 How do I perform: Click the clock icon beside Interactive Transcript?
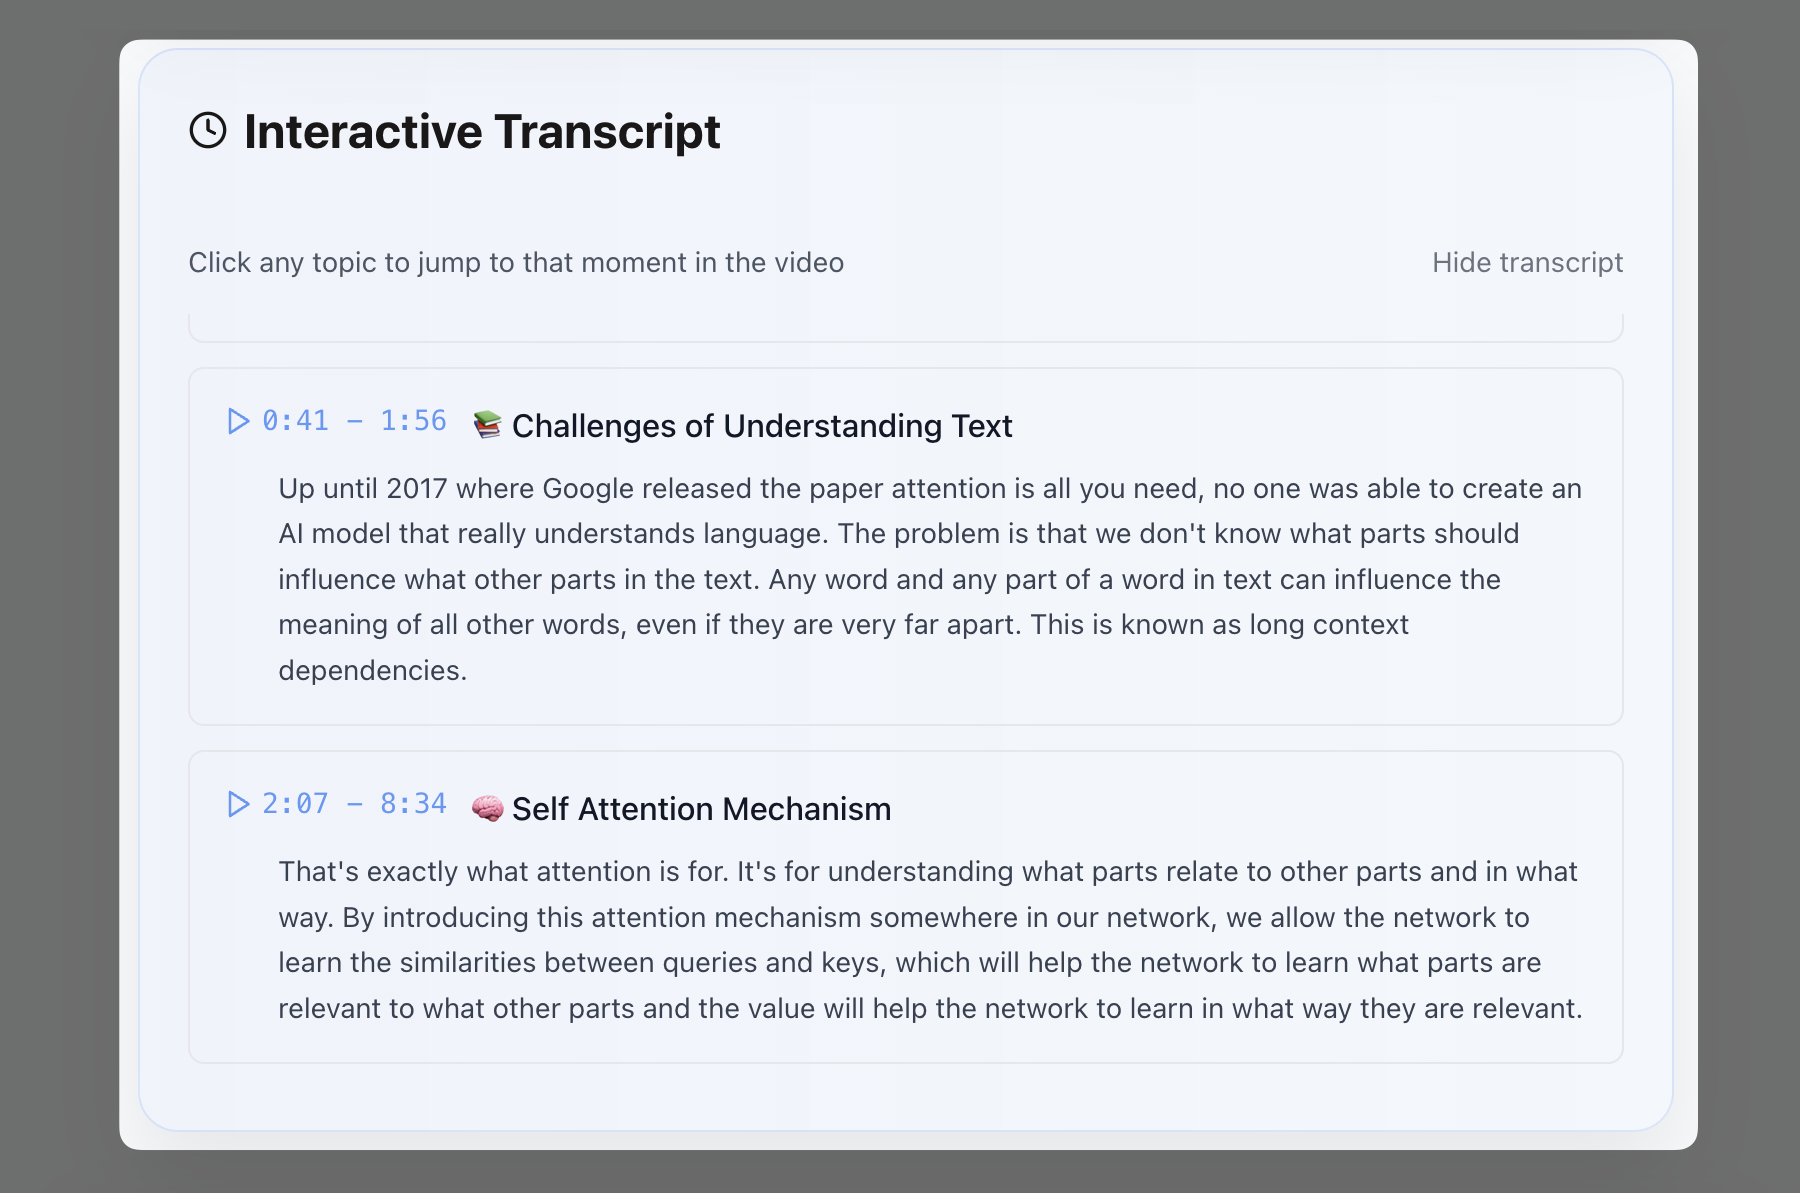click(x=208, y=131)
